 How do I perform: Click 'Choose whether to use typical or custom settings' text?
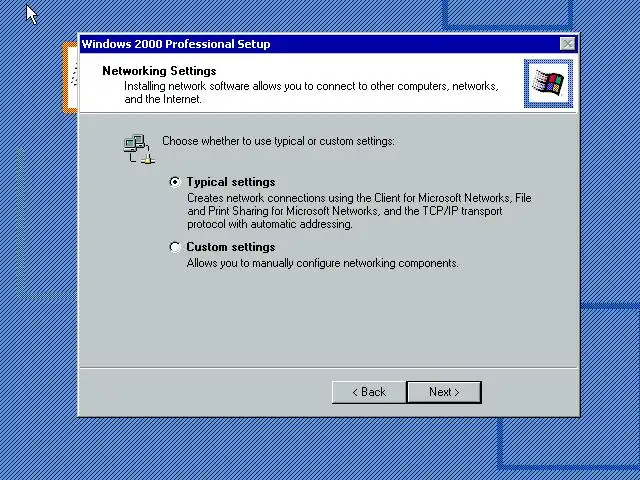coord(278,141)
